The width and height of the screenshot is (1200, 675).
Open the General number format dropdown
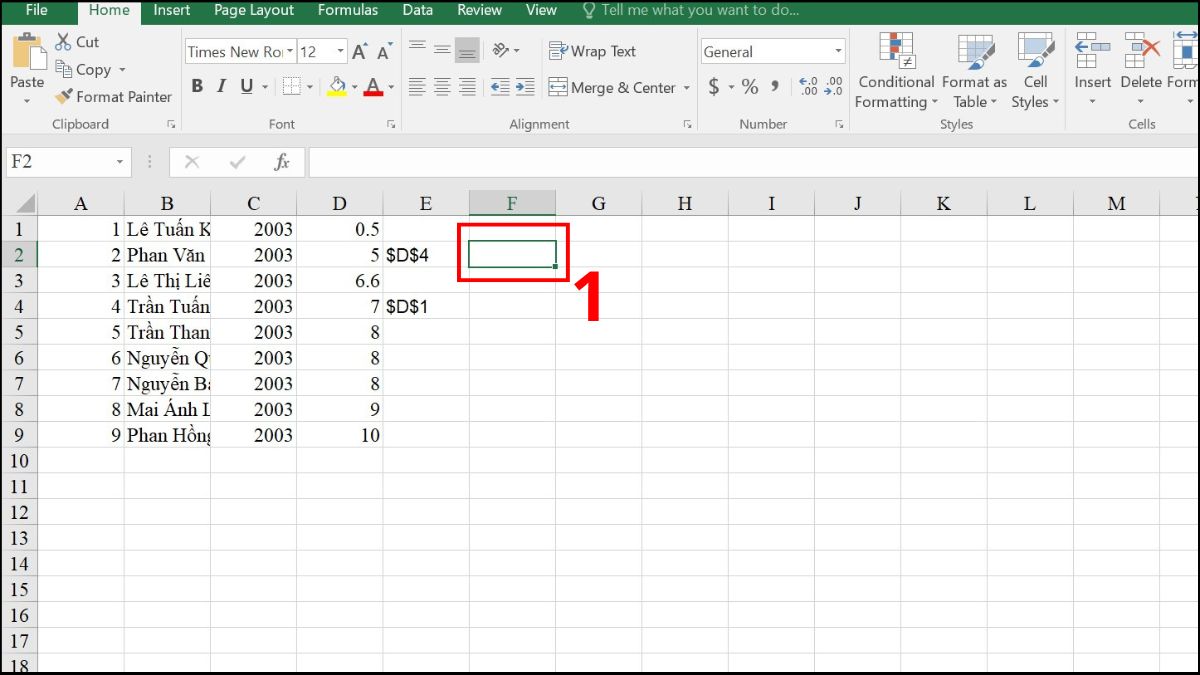(x=838, y=50)
